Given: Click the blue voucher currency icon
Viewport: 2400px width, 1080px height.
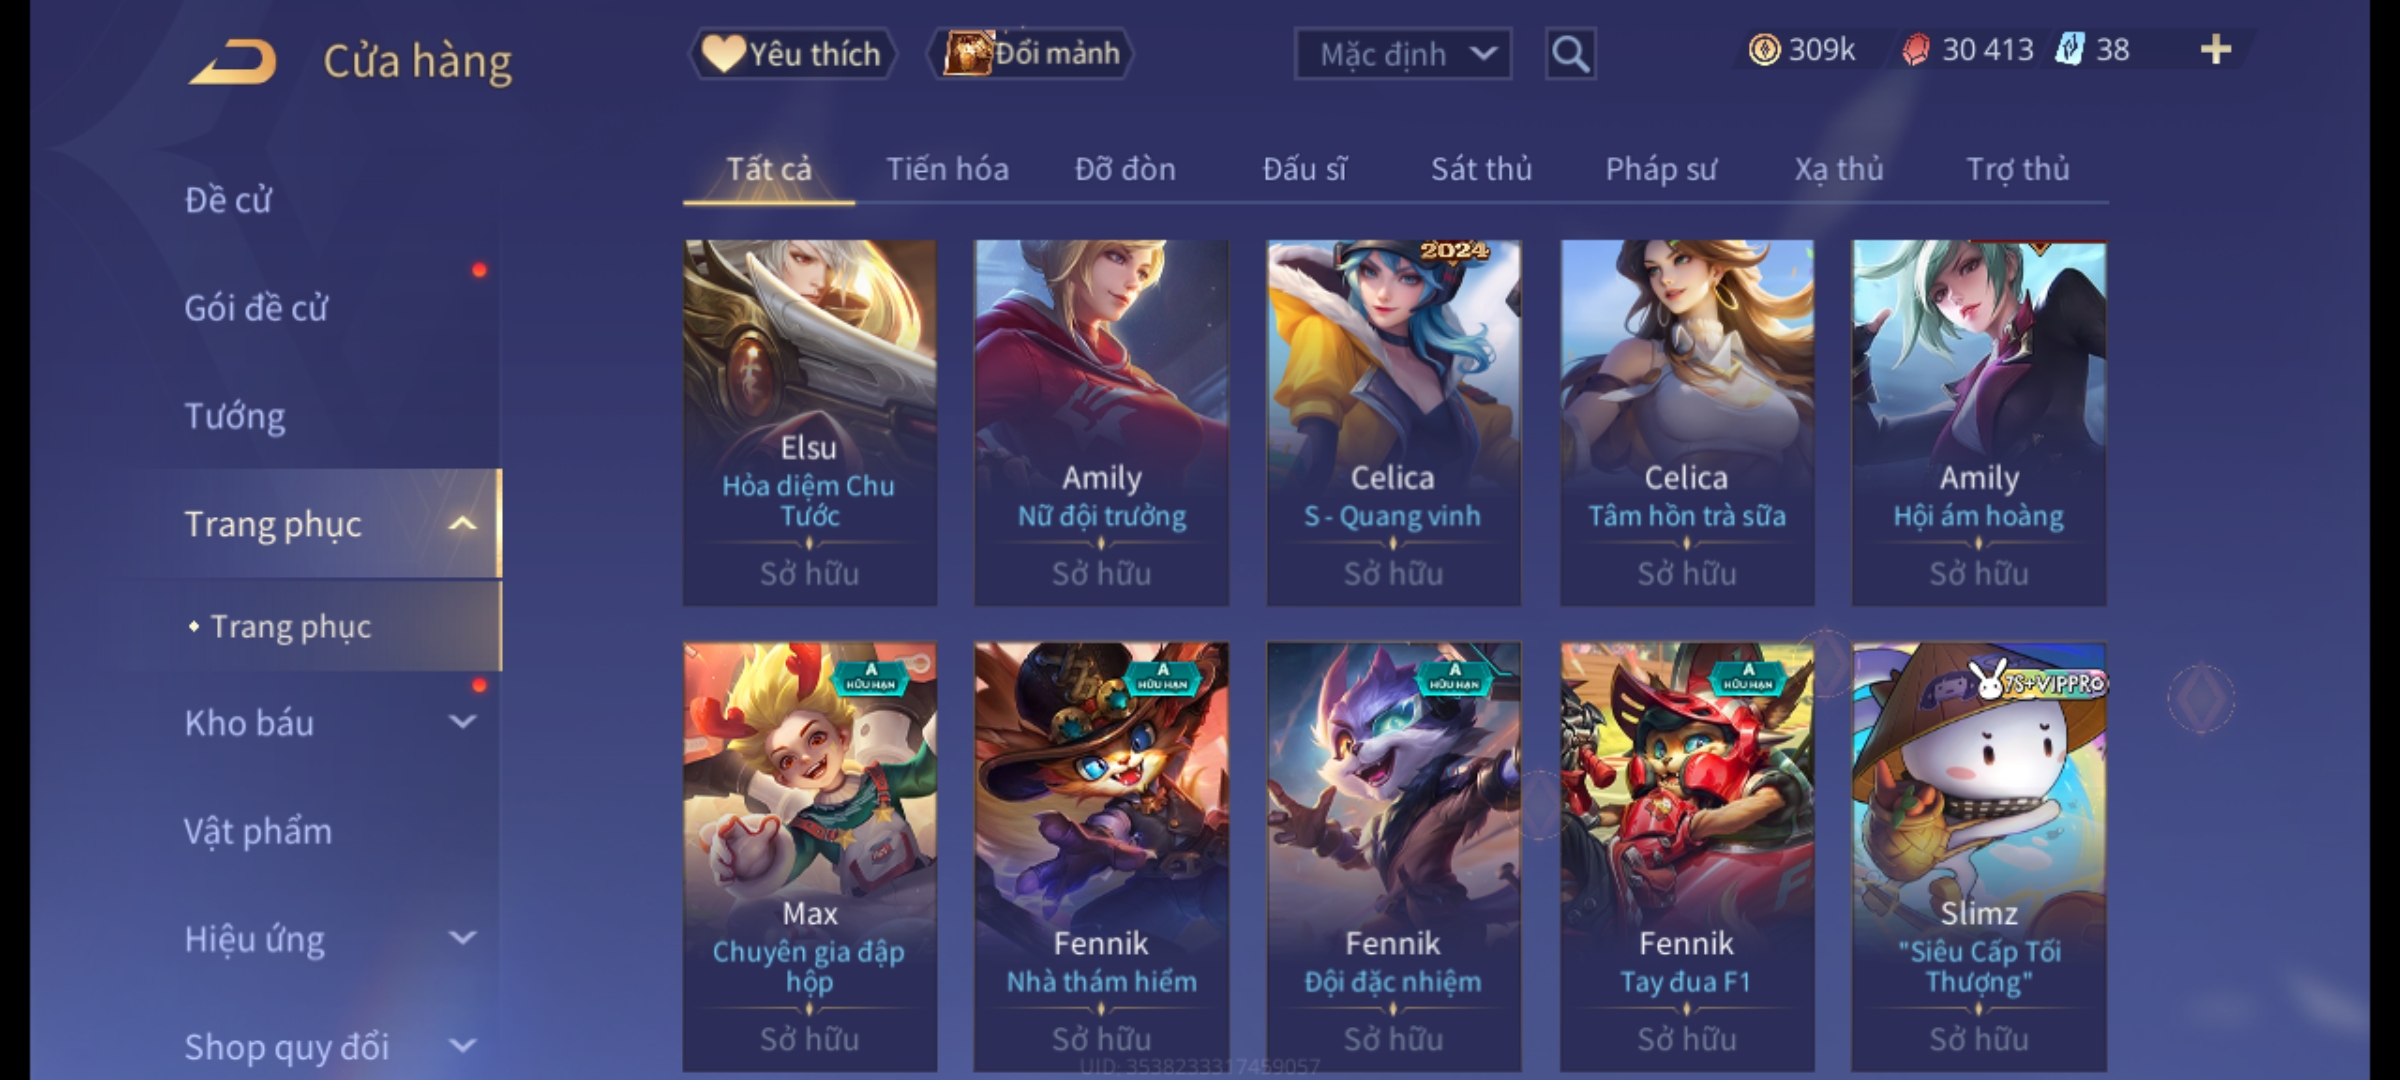Looking at the screenshot, I should 2069,49.
